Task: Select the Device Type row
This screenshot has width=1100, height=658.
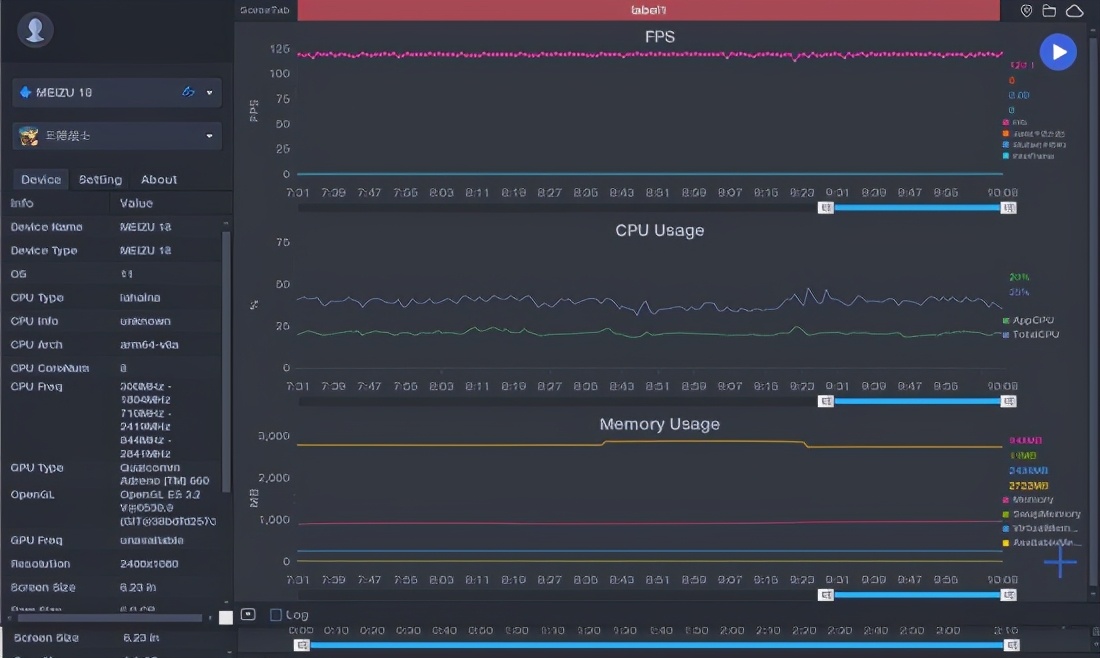Action: pos(112,250)
